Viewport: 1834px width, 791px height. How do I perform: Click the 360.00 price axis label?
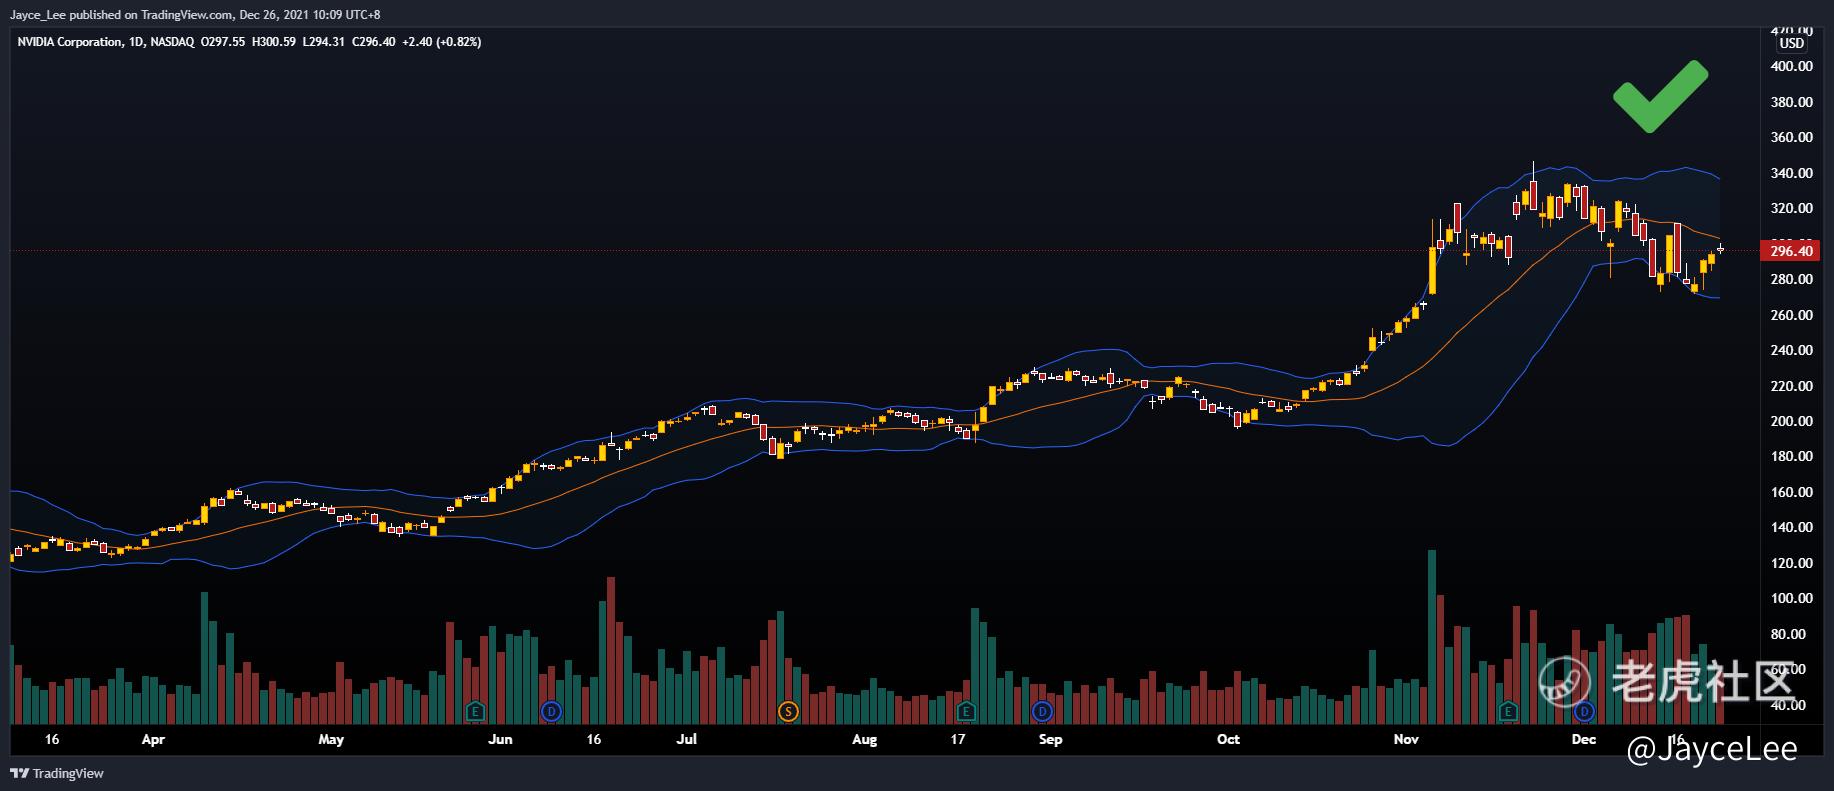click(x=1791, y=138)
